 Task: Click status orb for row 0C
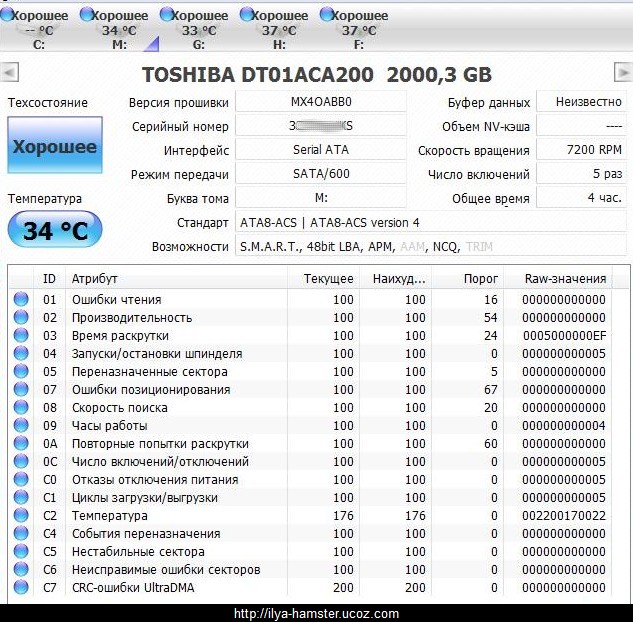click(21, 461)
